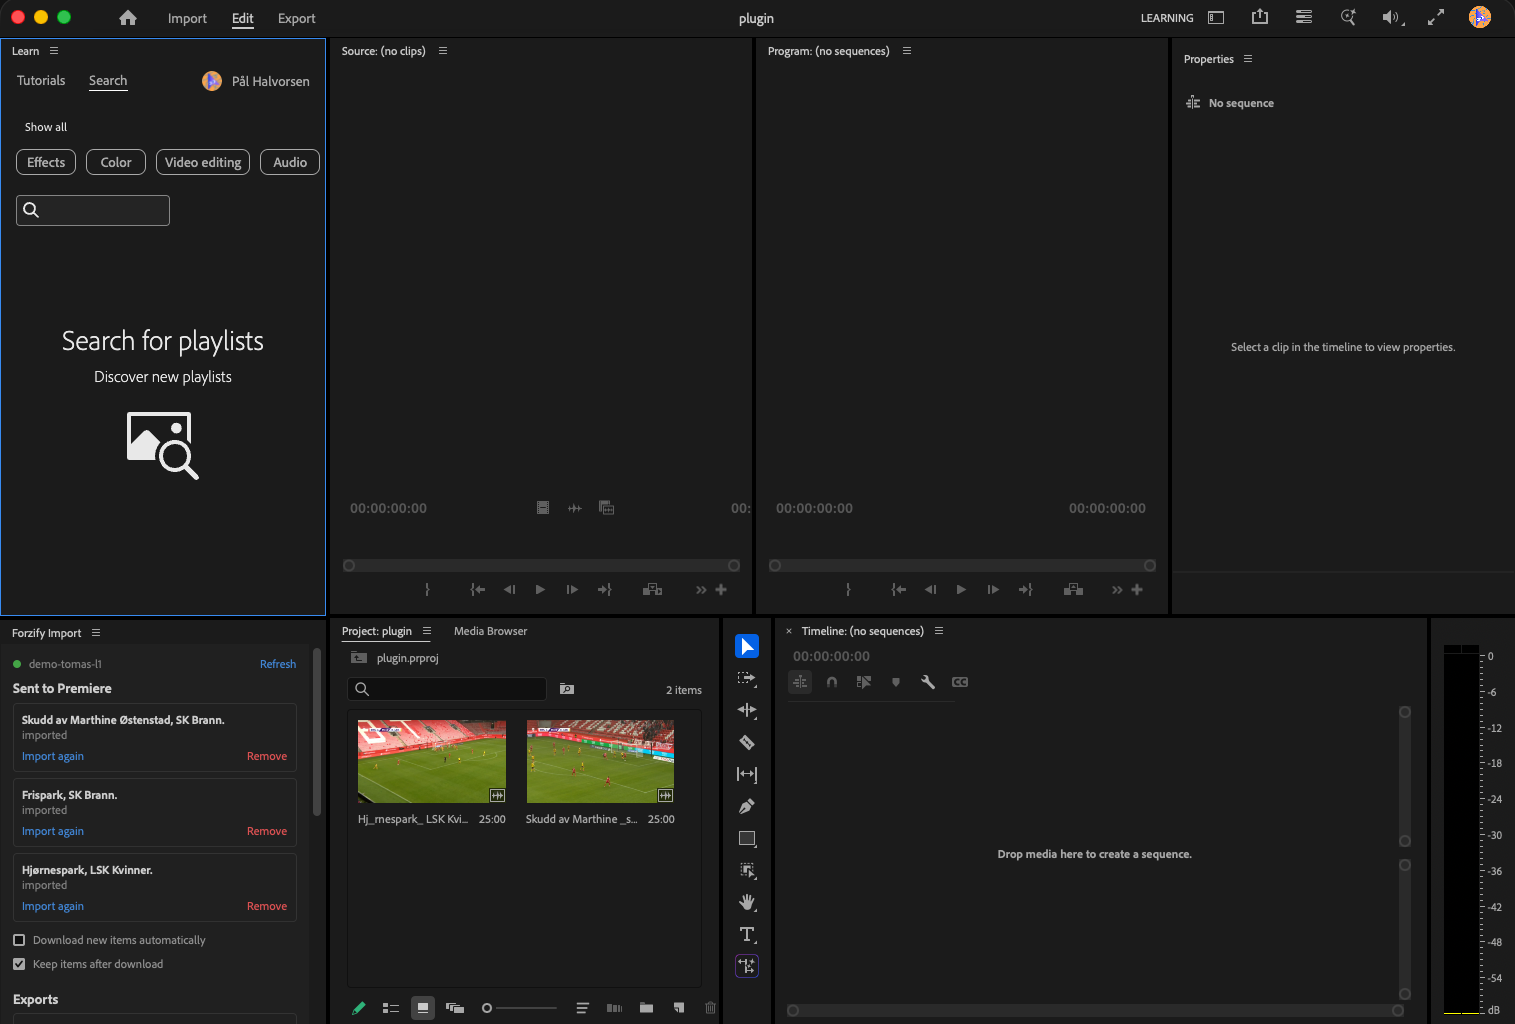Toggle insert sequences as nests in Timeline
This screenshot has height=1024, width=1515.
(800, 682)
